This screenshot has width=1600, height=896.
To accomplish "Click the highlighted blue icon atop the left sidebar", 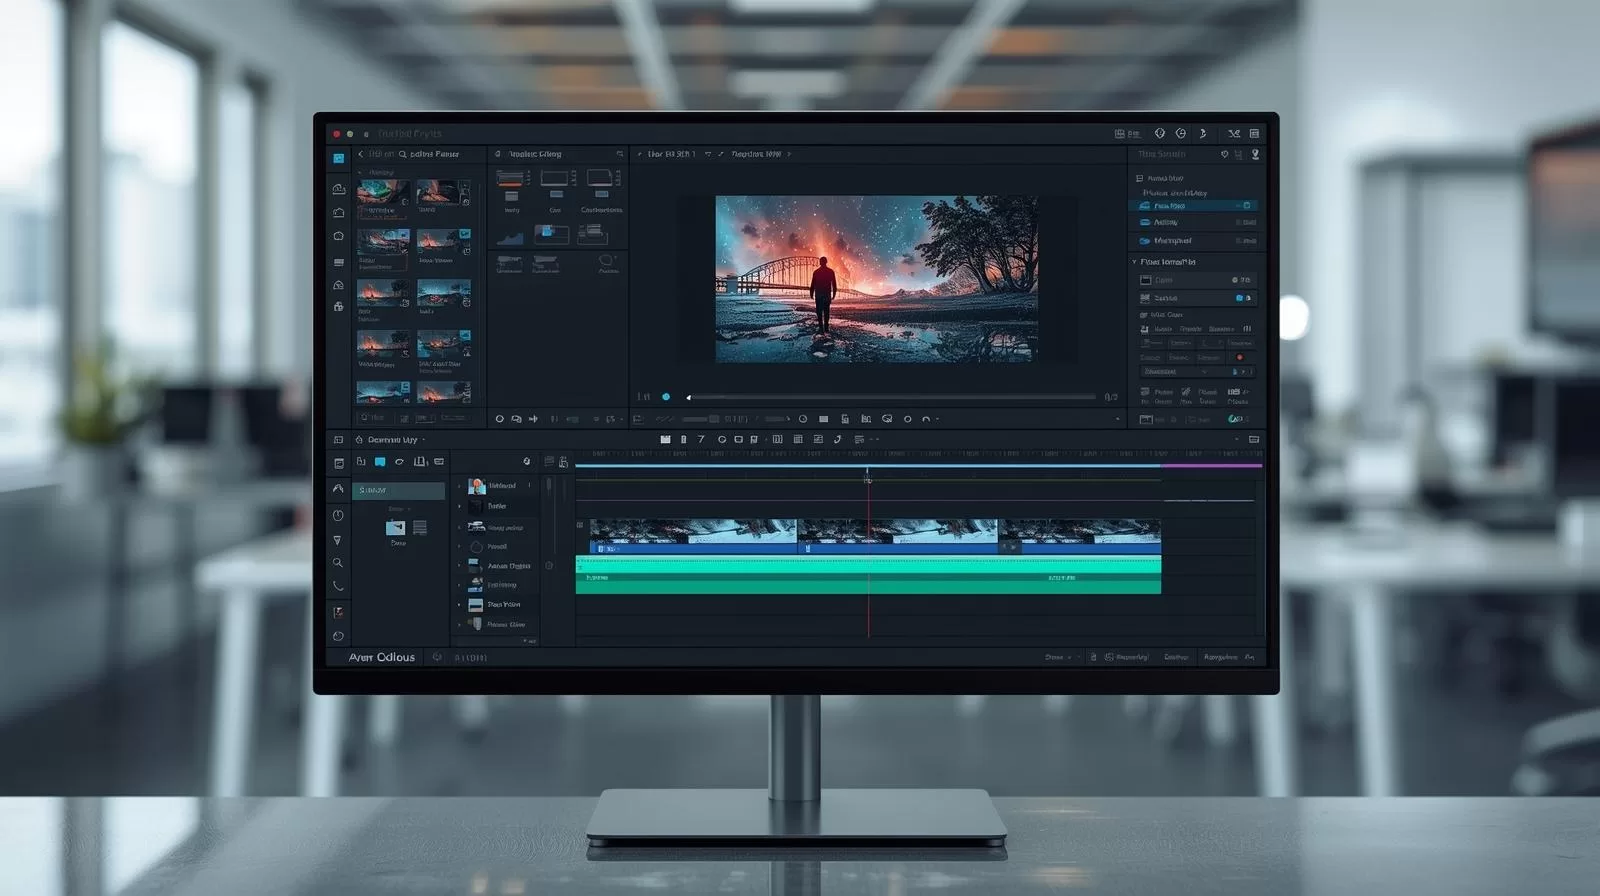I will [x=339, y=158].
